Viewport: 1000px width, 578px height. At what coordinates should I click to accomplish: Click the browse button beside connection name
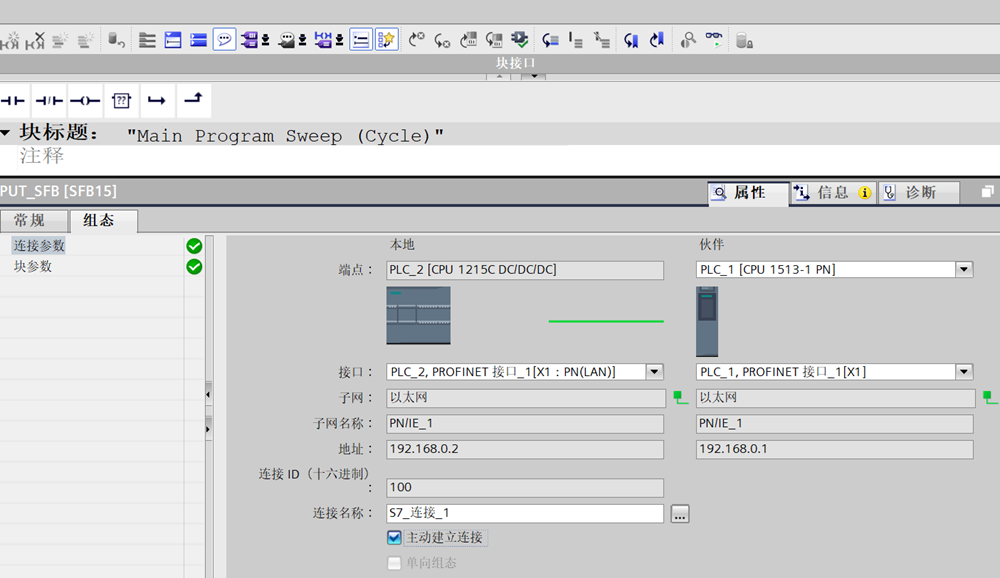tap(680, 514)
